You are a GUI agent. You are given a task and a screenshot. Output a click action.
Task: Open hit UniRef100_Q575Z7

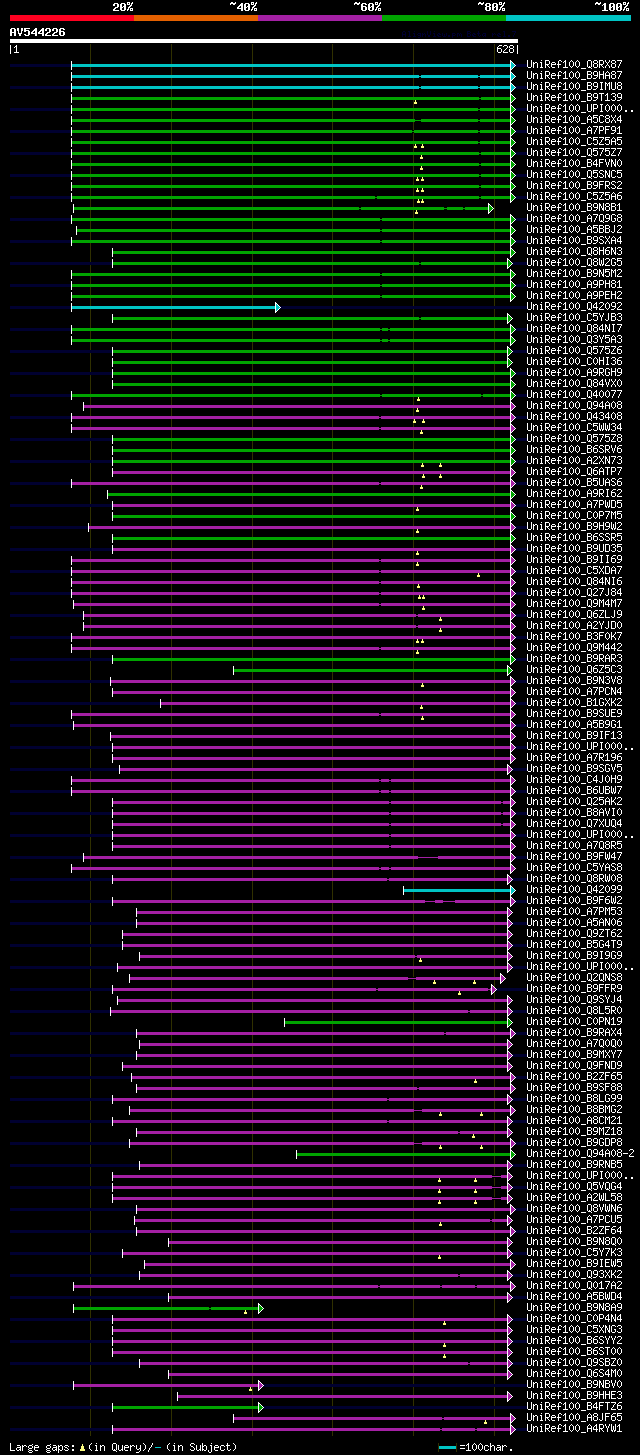574,153
